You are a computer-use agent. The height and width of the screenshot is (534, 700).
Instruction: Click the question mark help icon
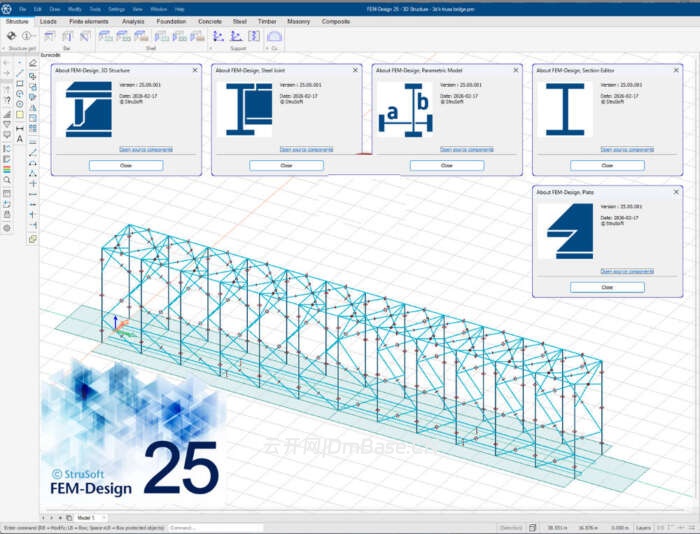coord(7,100)
